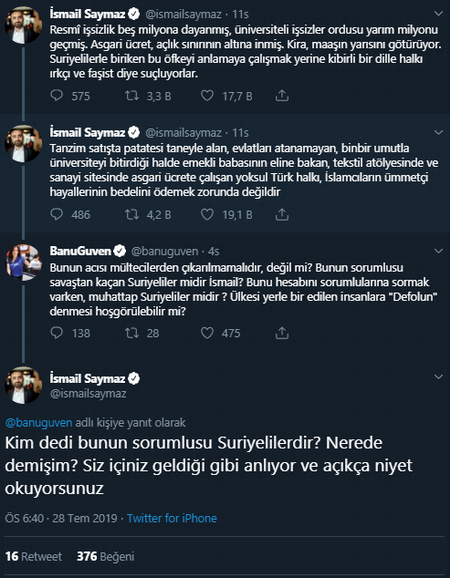
Task: Like BanuGuven's tweet with 475 likes
Action: (x=207, y=333)
